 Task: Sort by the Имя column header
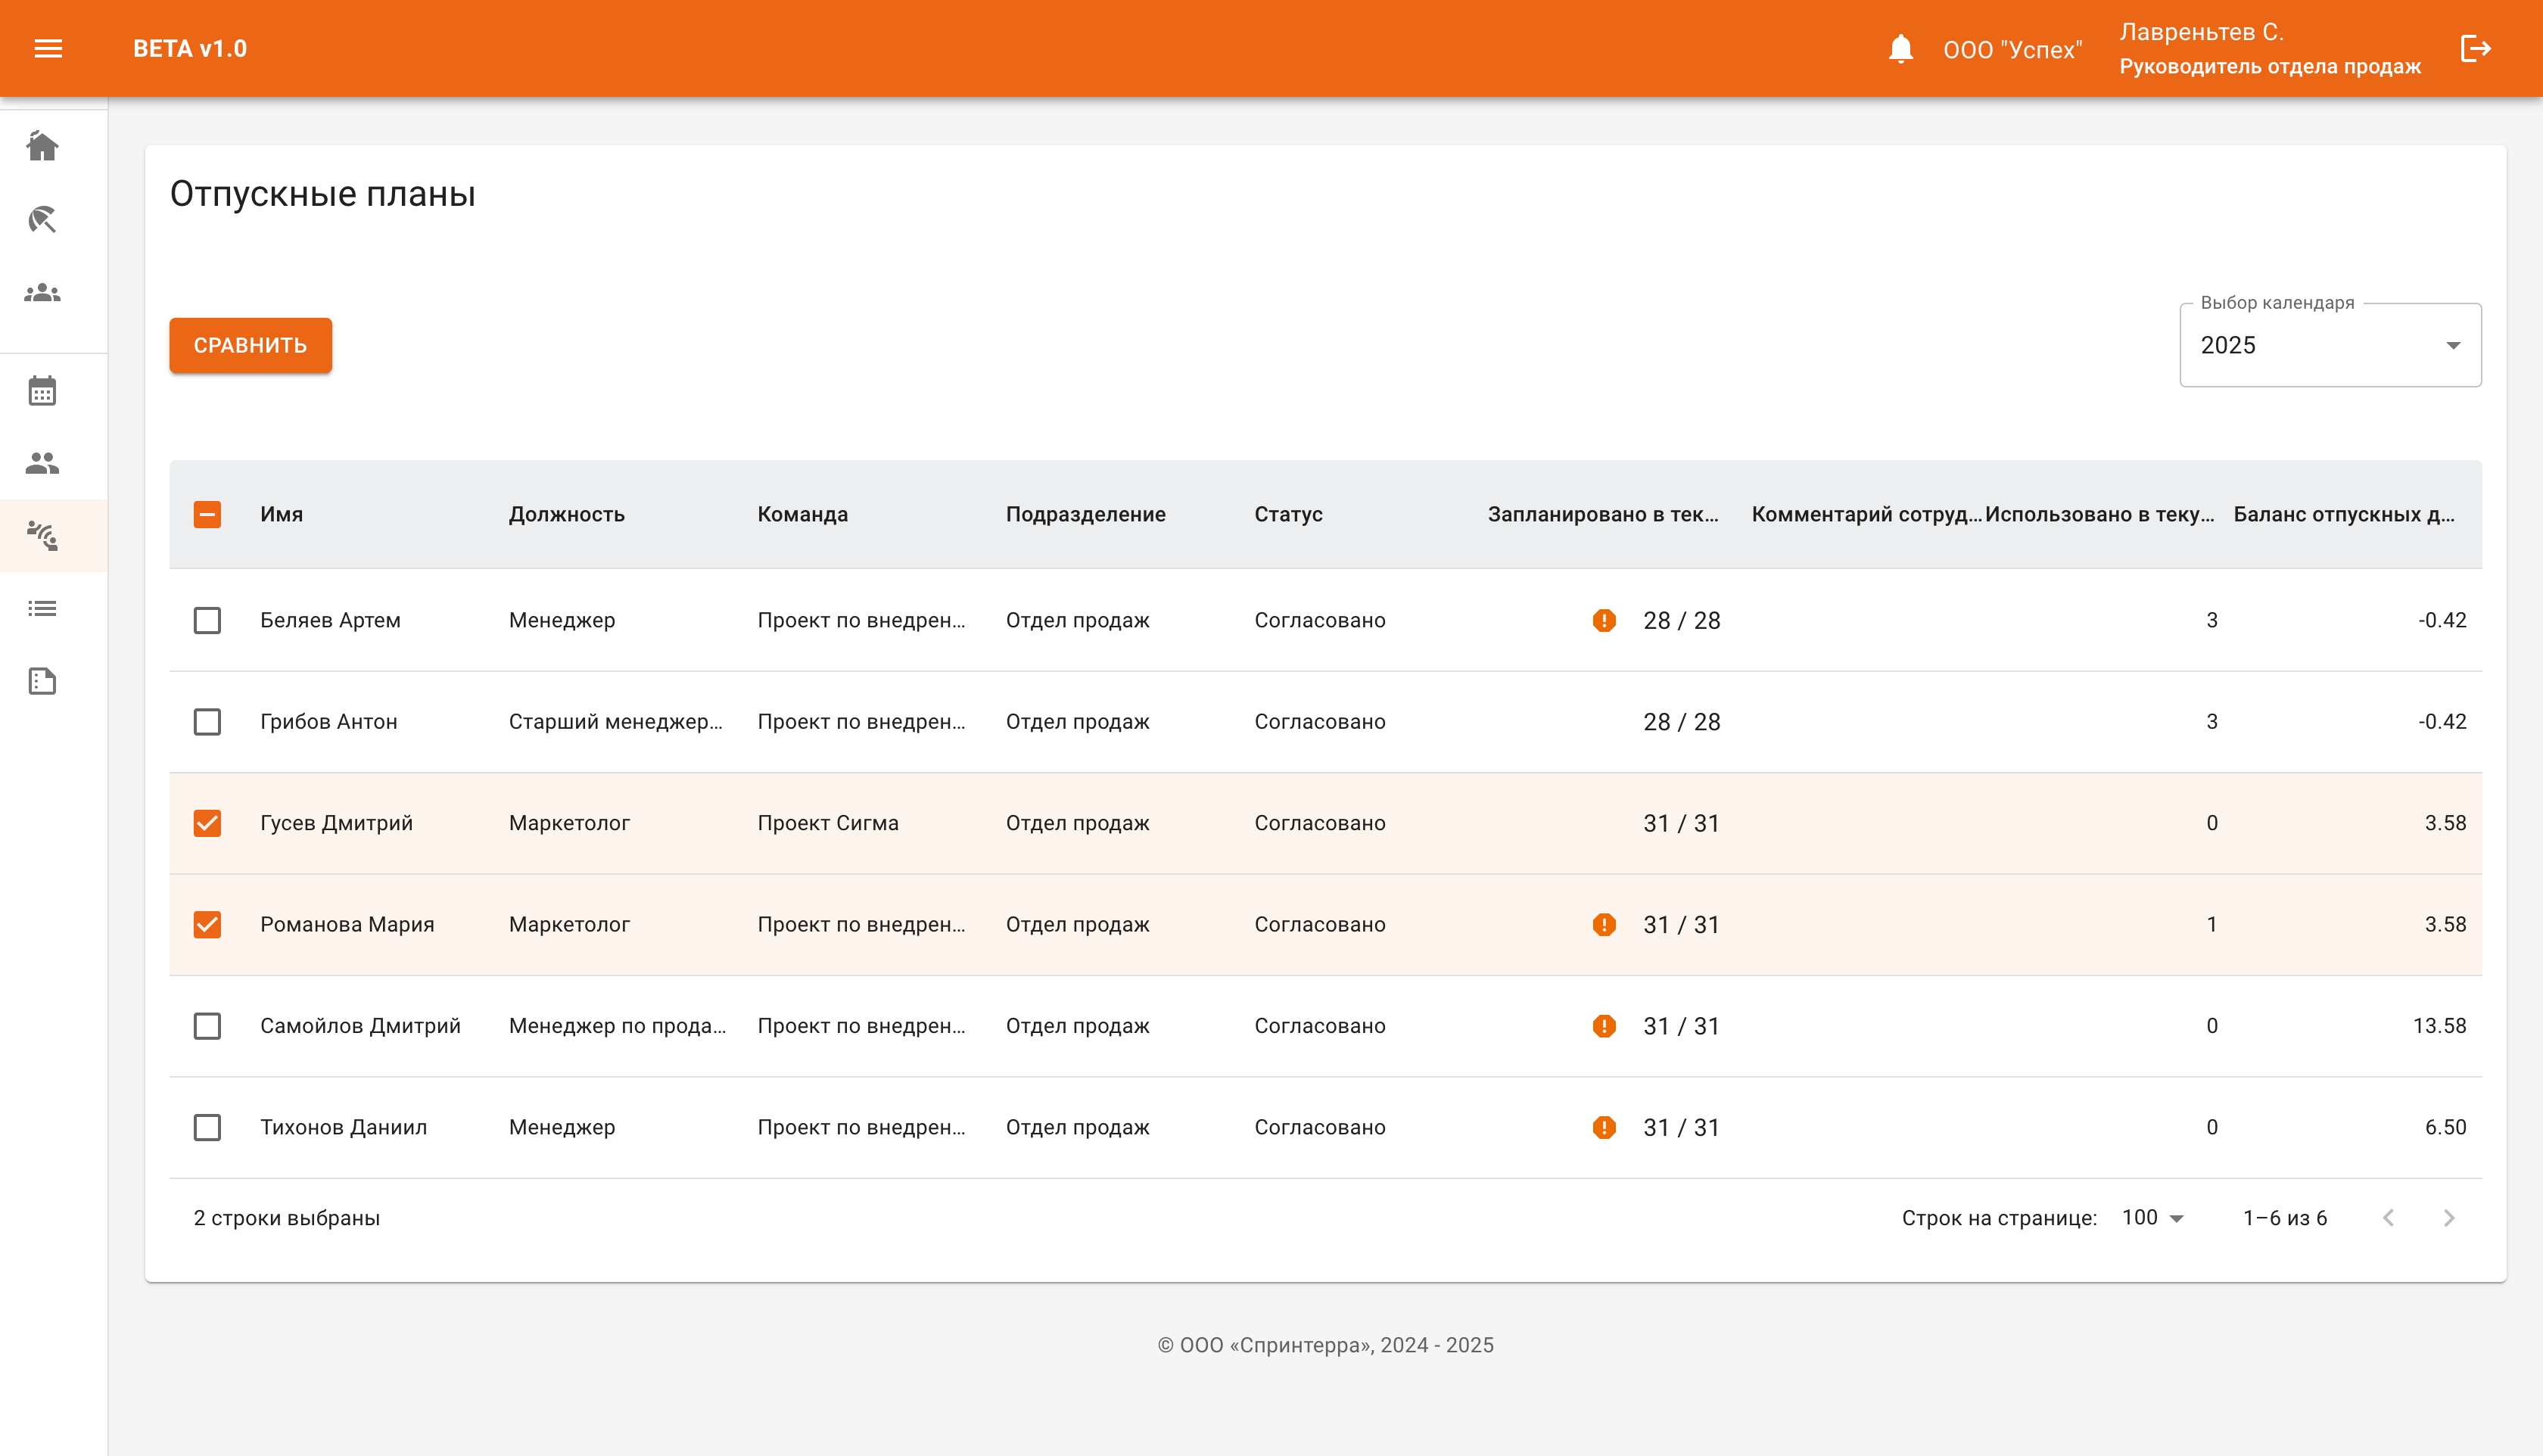(x=281, y=514)
